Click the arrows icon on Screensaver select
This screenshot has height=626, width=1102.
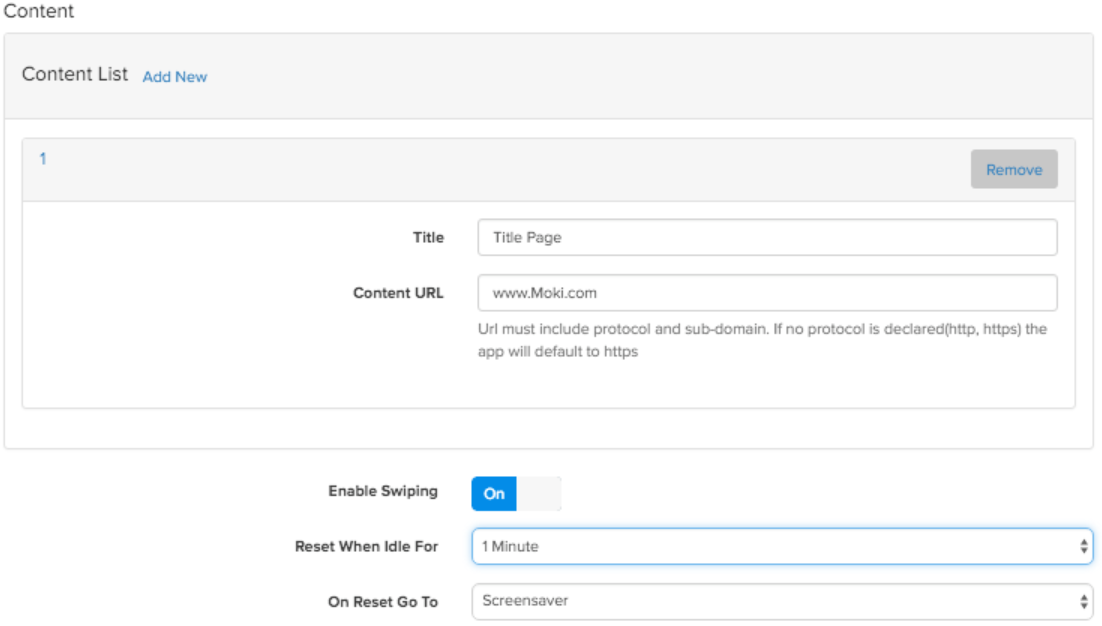pos(1083,602)
